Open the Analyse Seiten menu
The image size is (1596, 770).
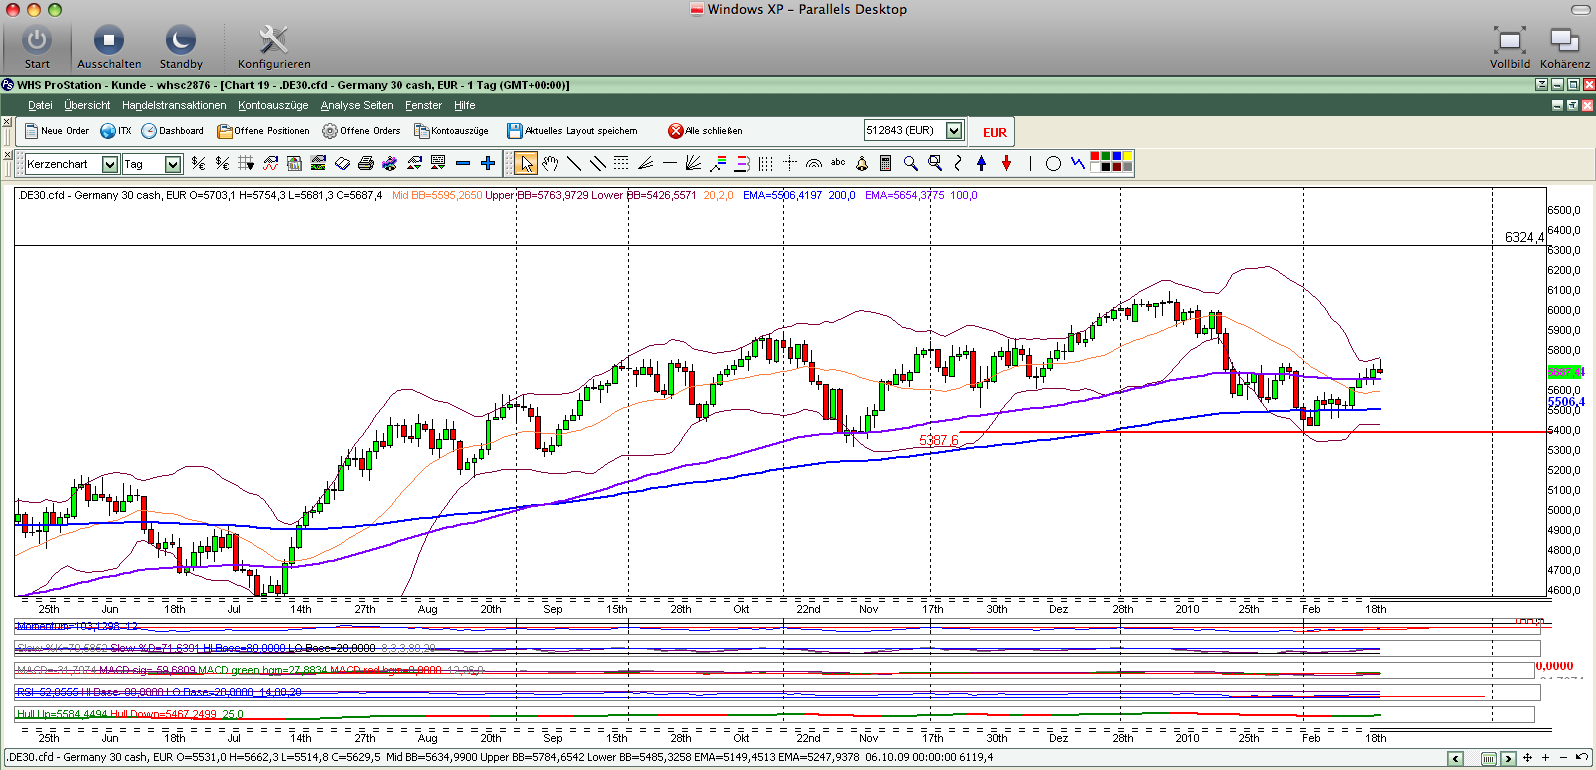357,105
